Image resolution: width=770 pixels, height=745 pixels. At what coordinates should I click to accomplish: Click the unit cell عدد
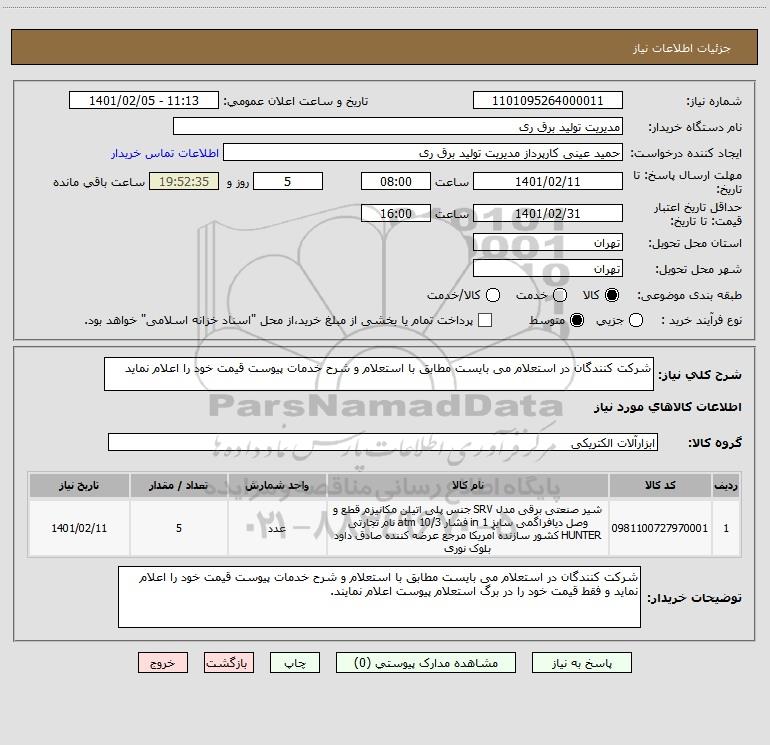pyautogui.click(x=277, y=528)
